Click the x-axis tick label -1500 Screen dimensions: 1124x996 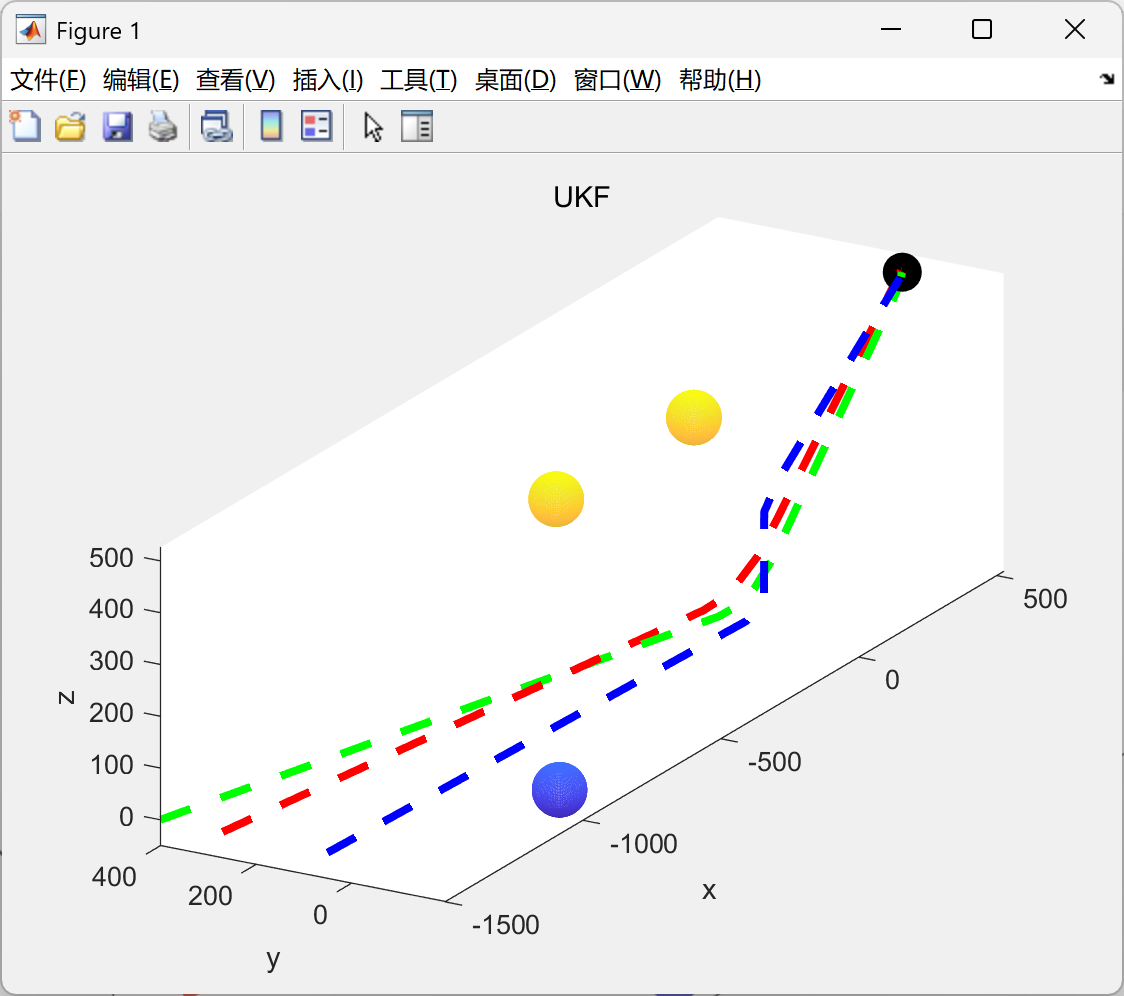click(x=505, y=925)
